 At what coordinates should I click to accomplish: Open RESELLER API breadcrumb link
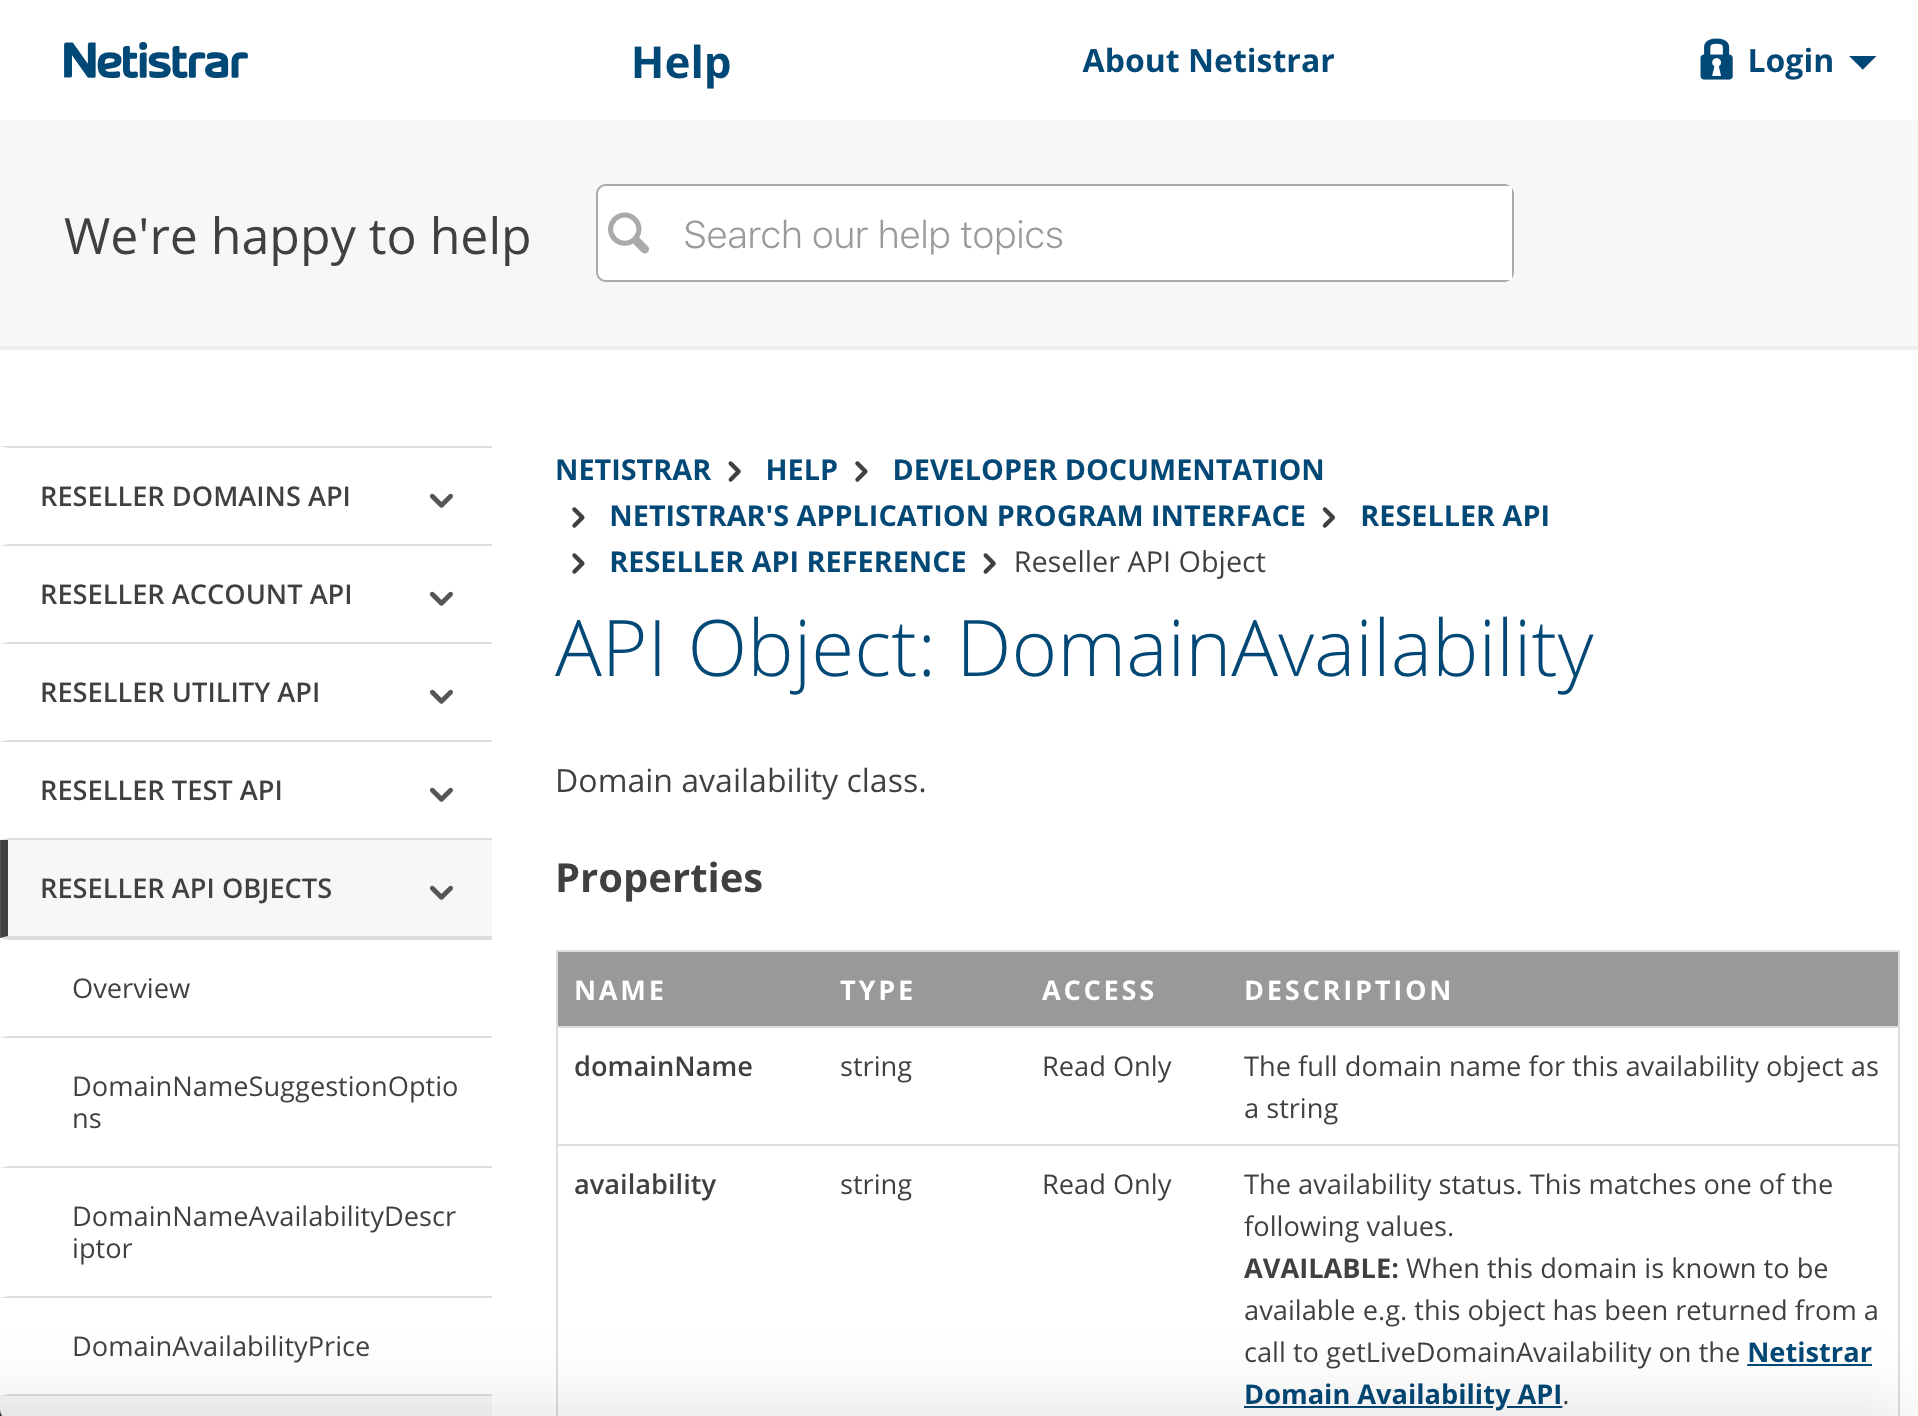[x=1454, y=515]
